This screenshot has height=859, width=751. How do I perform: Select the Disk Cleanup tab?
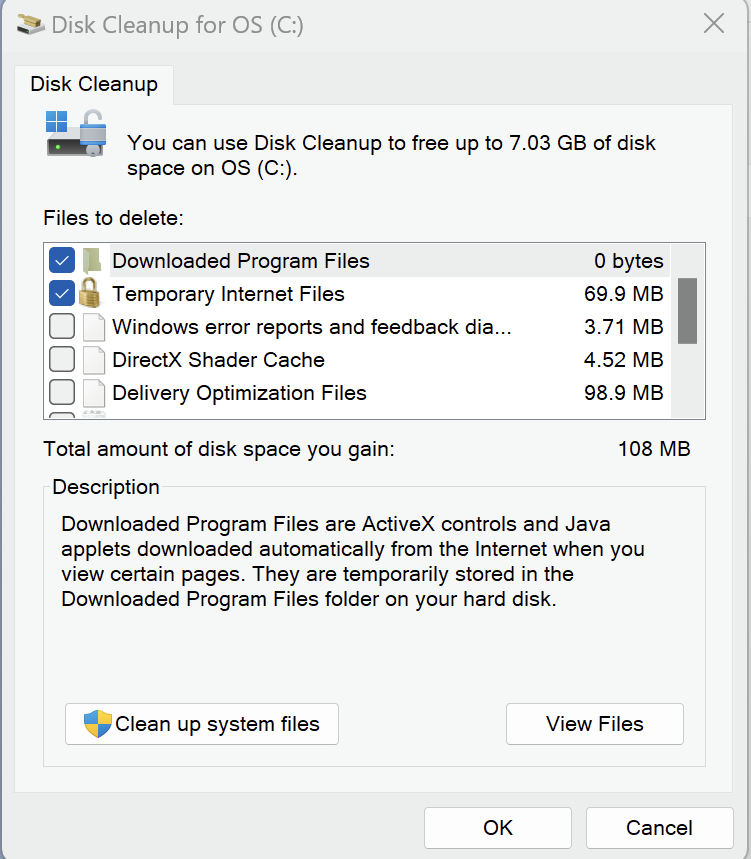point(94,84)
